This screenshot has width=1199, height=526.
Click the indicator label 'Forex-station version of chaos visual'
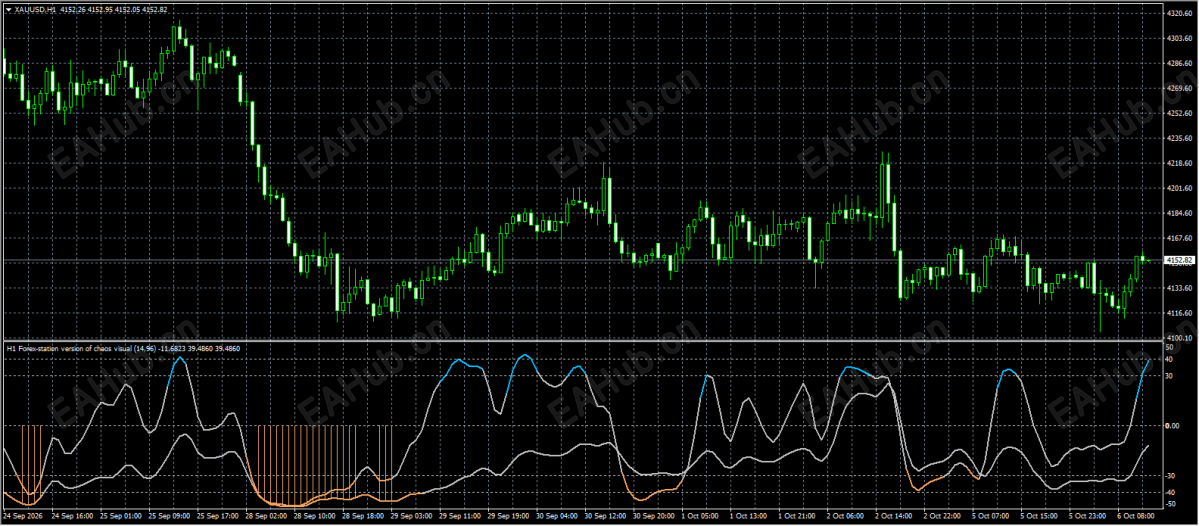(73, 349)
